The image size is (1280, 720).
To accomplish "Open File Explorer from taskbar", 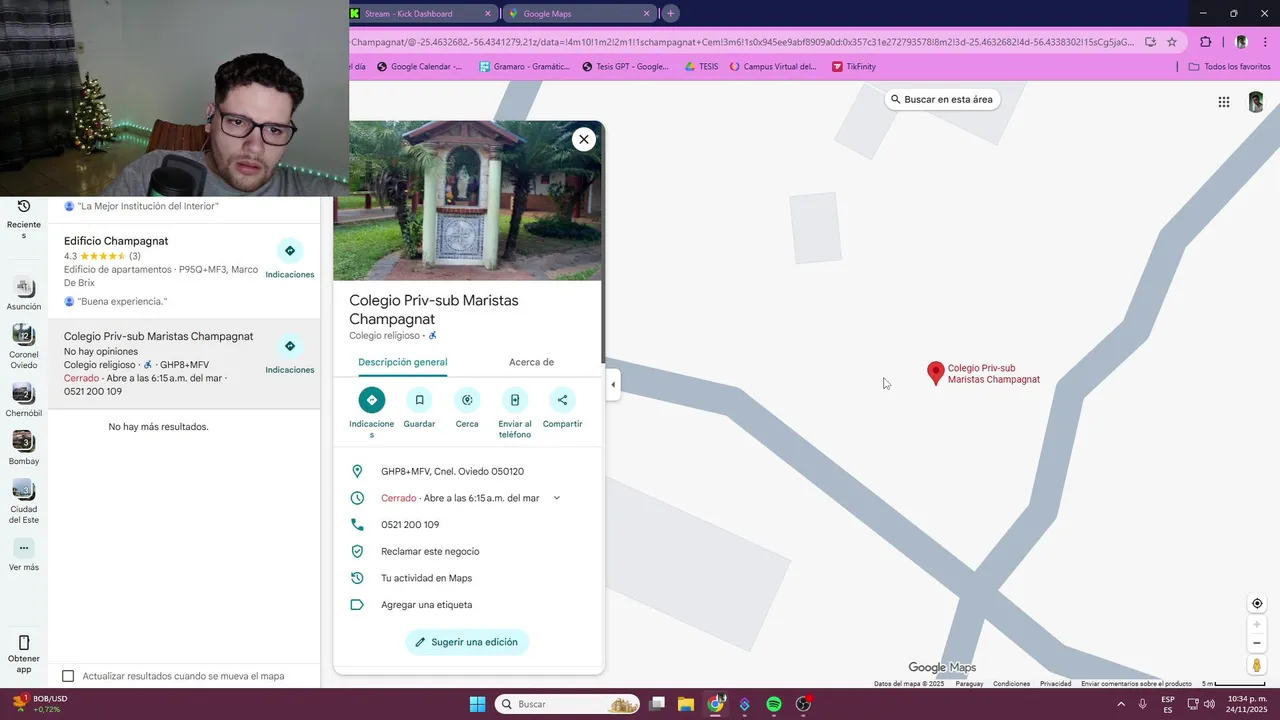I will (686, 704).
